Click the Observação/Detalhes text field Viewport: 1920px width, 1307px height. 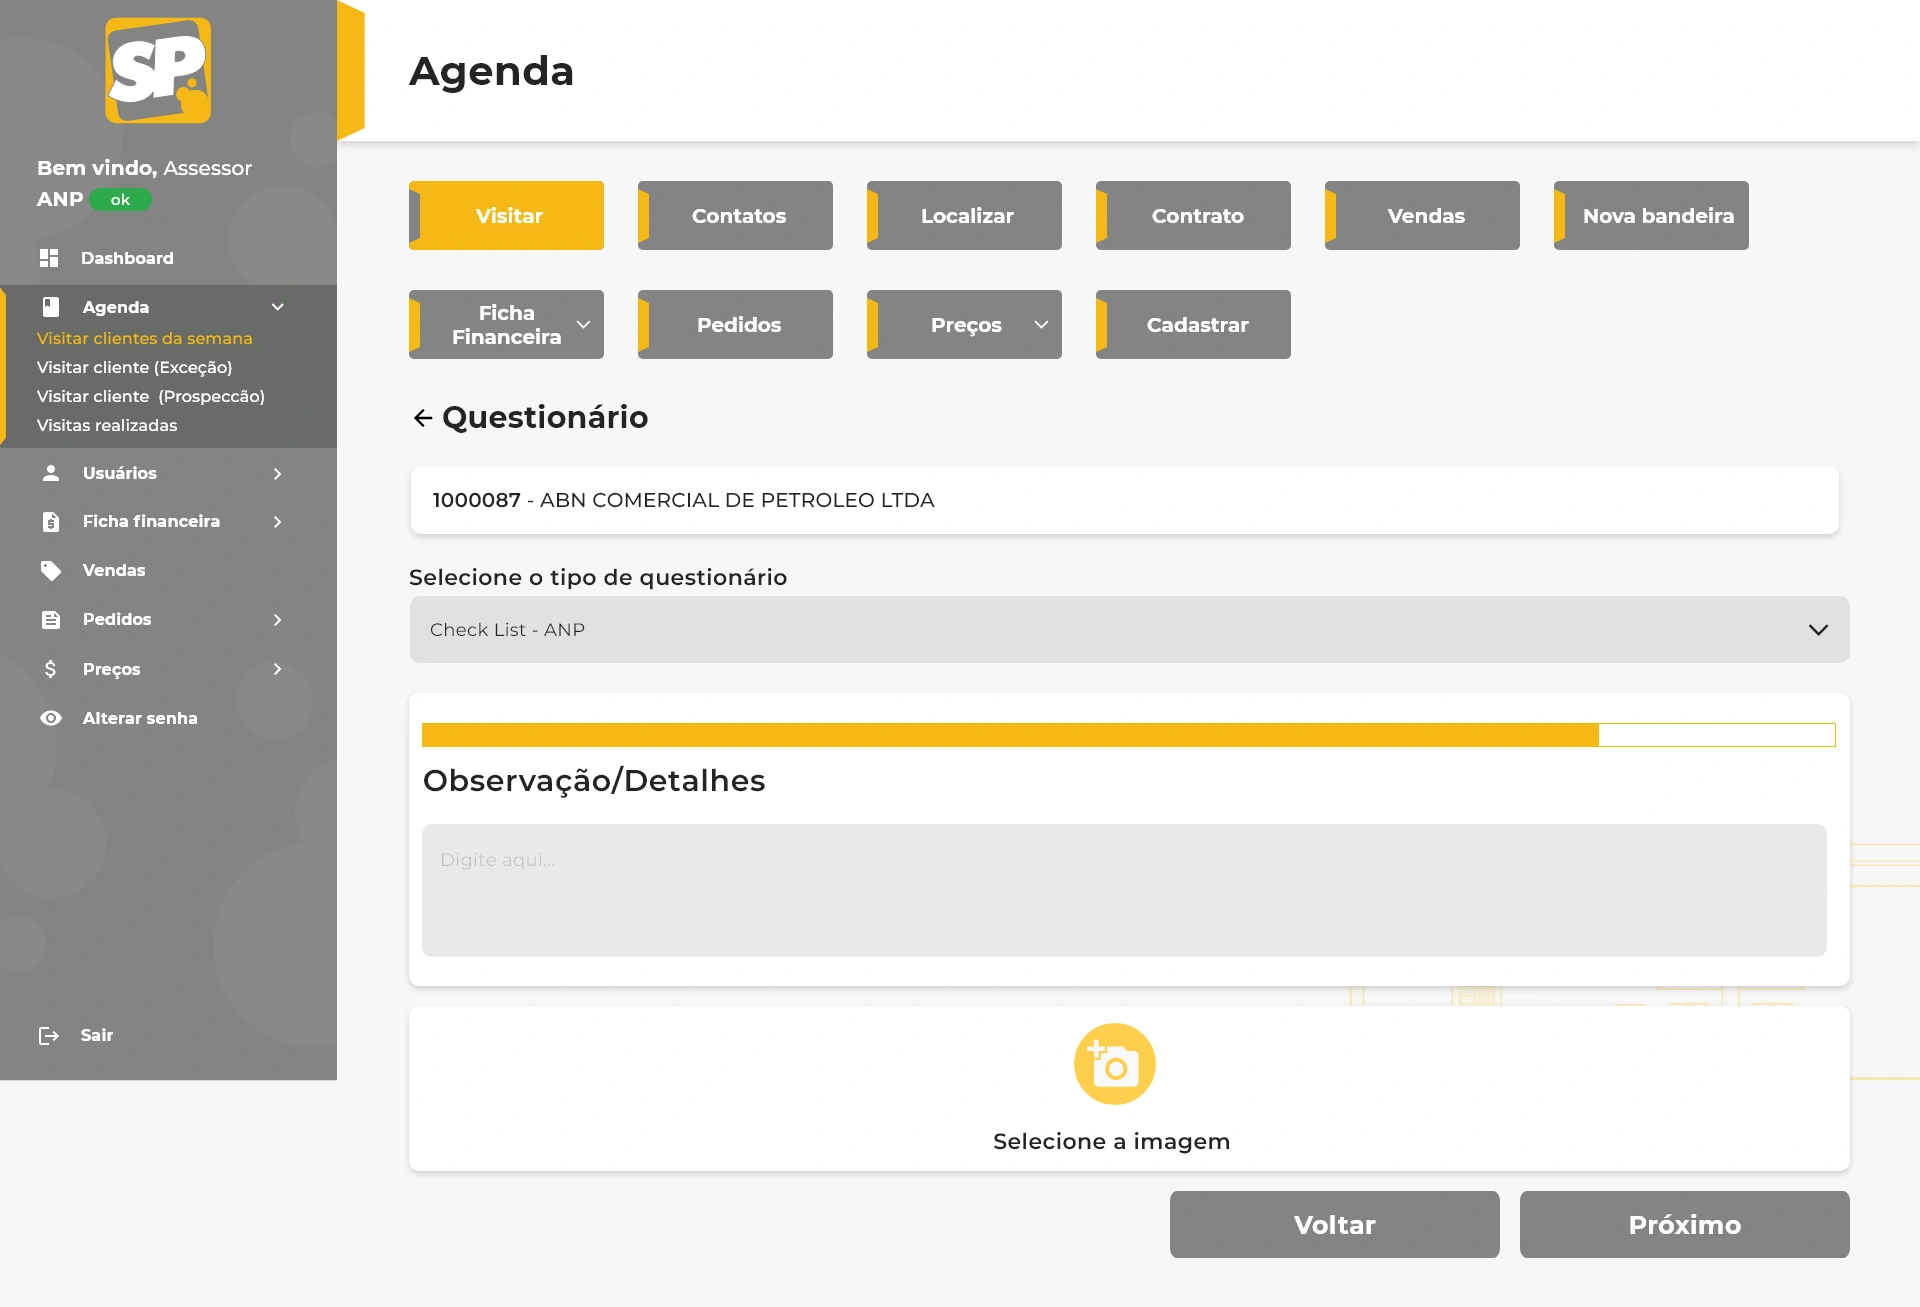click(1124, 890)
